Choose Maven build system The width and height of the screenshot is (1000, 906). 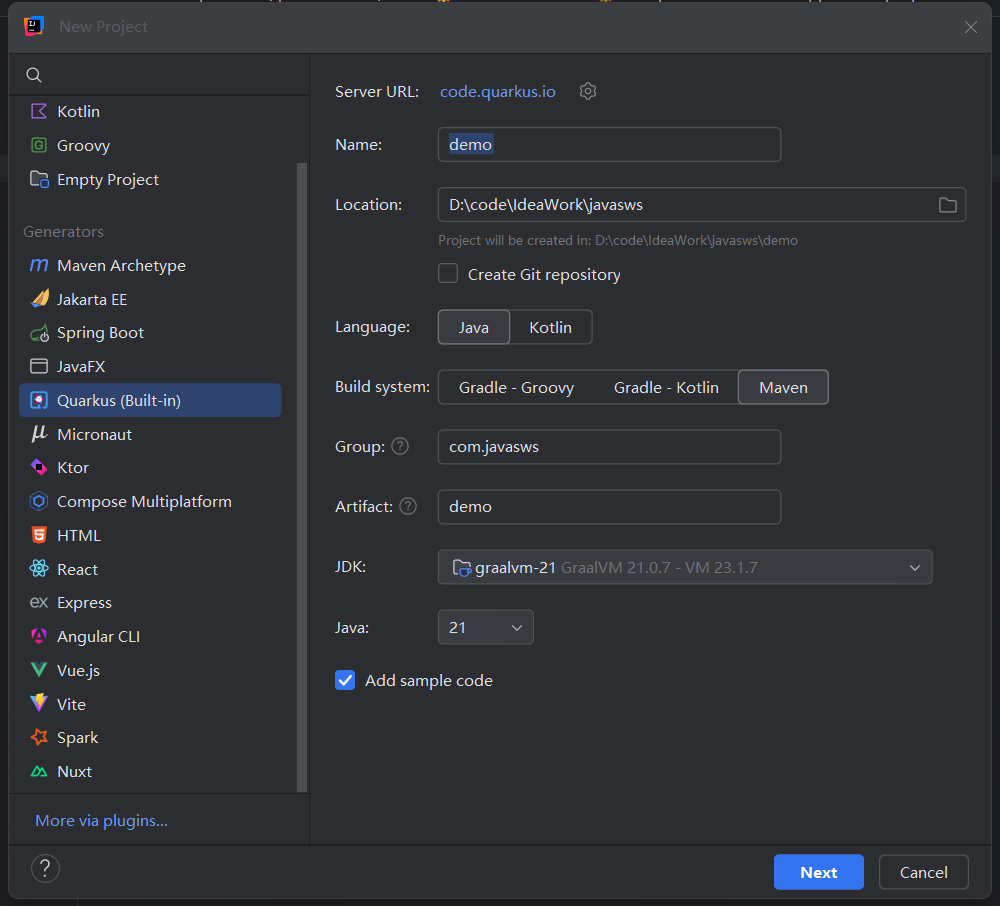(x=783, y=387)
